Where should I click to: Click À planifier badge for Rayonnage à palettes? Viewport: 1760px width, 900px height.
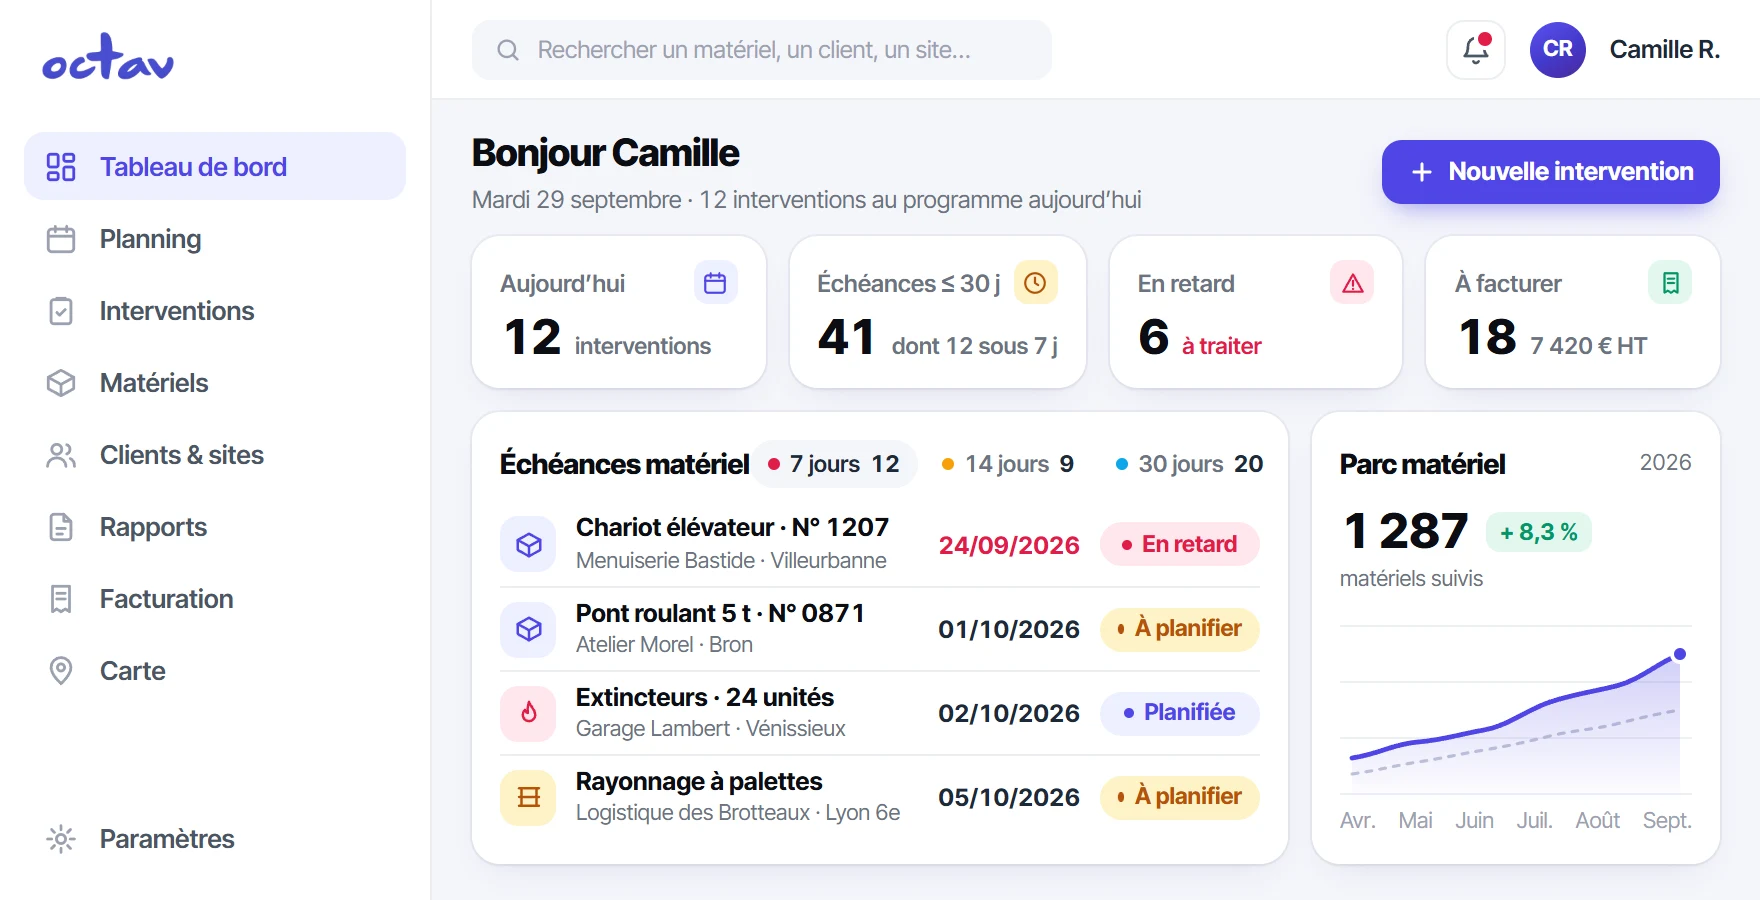pyautogui.click(x=1180, y=797)
